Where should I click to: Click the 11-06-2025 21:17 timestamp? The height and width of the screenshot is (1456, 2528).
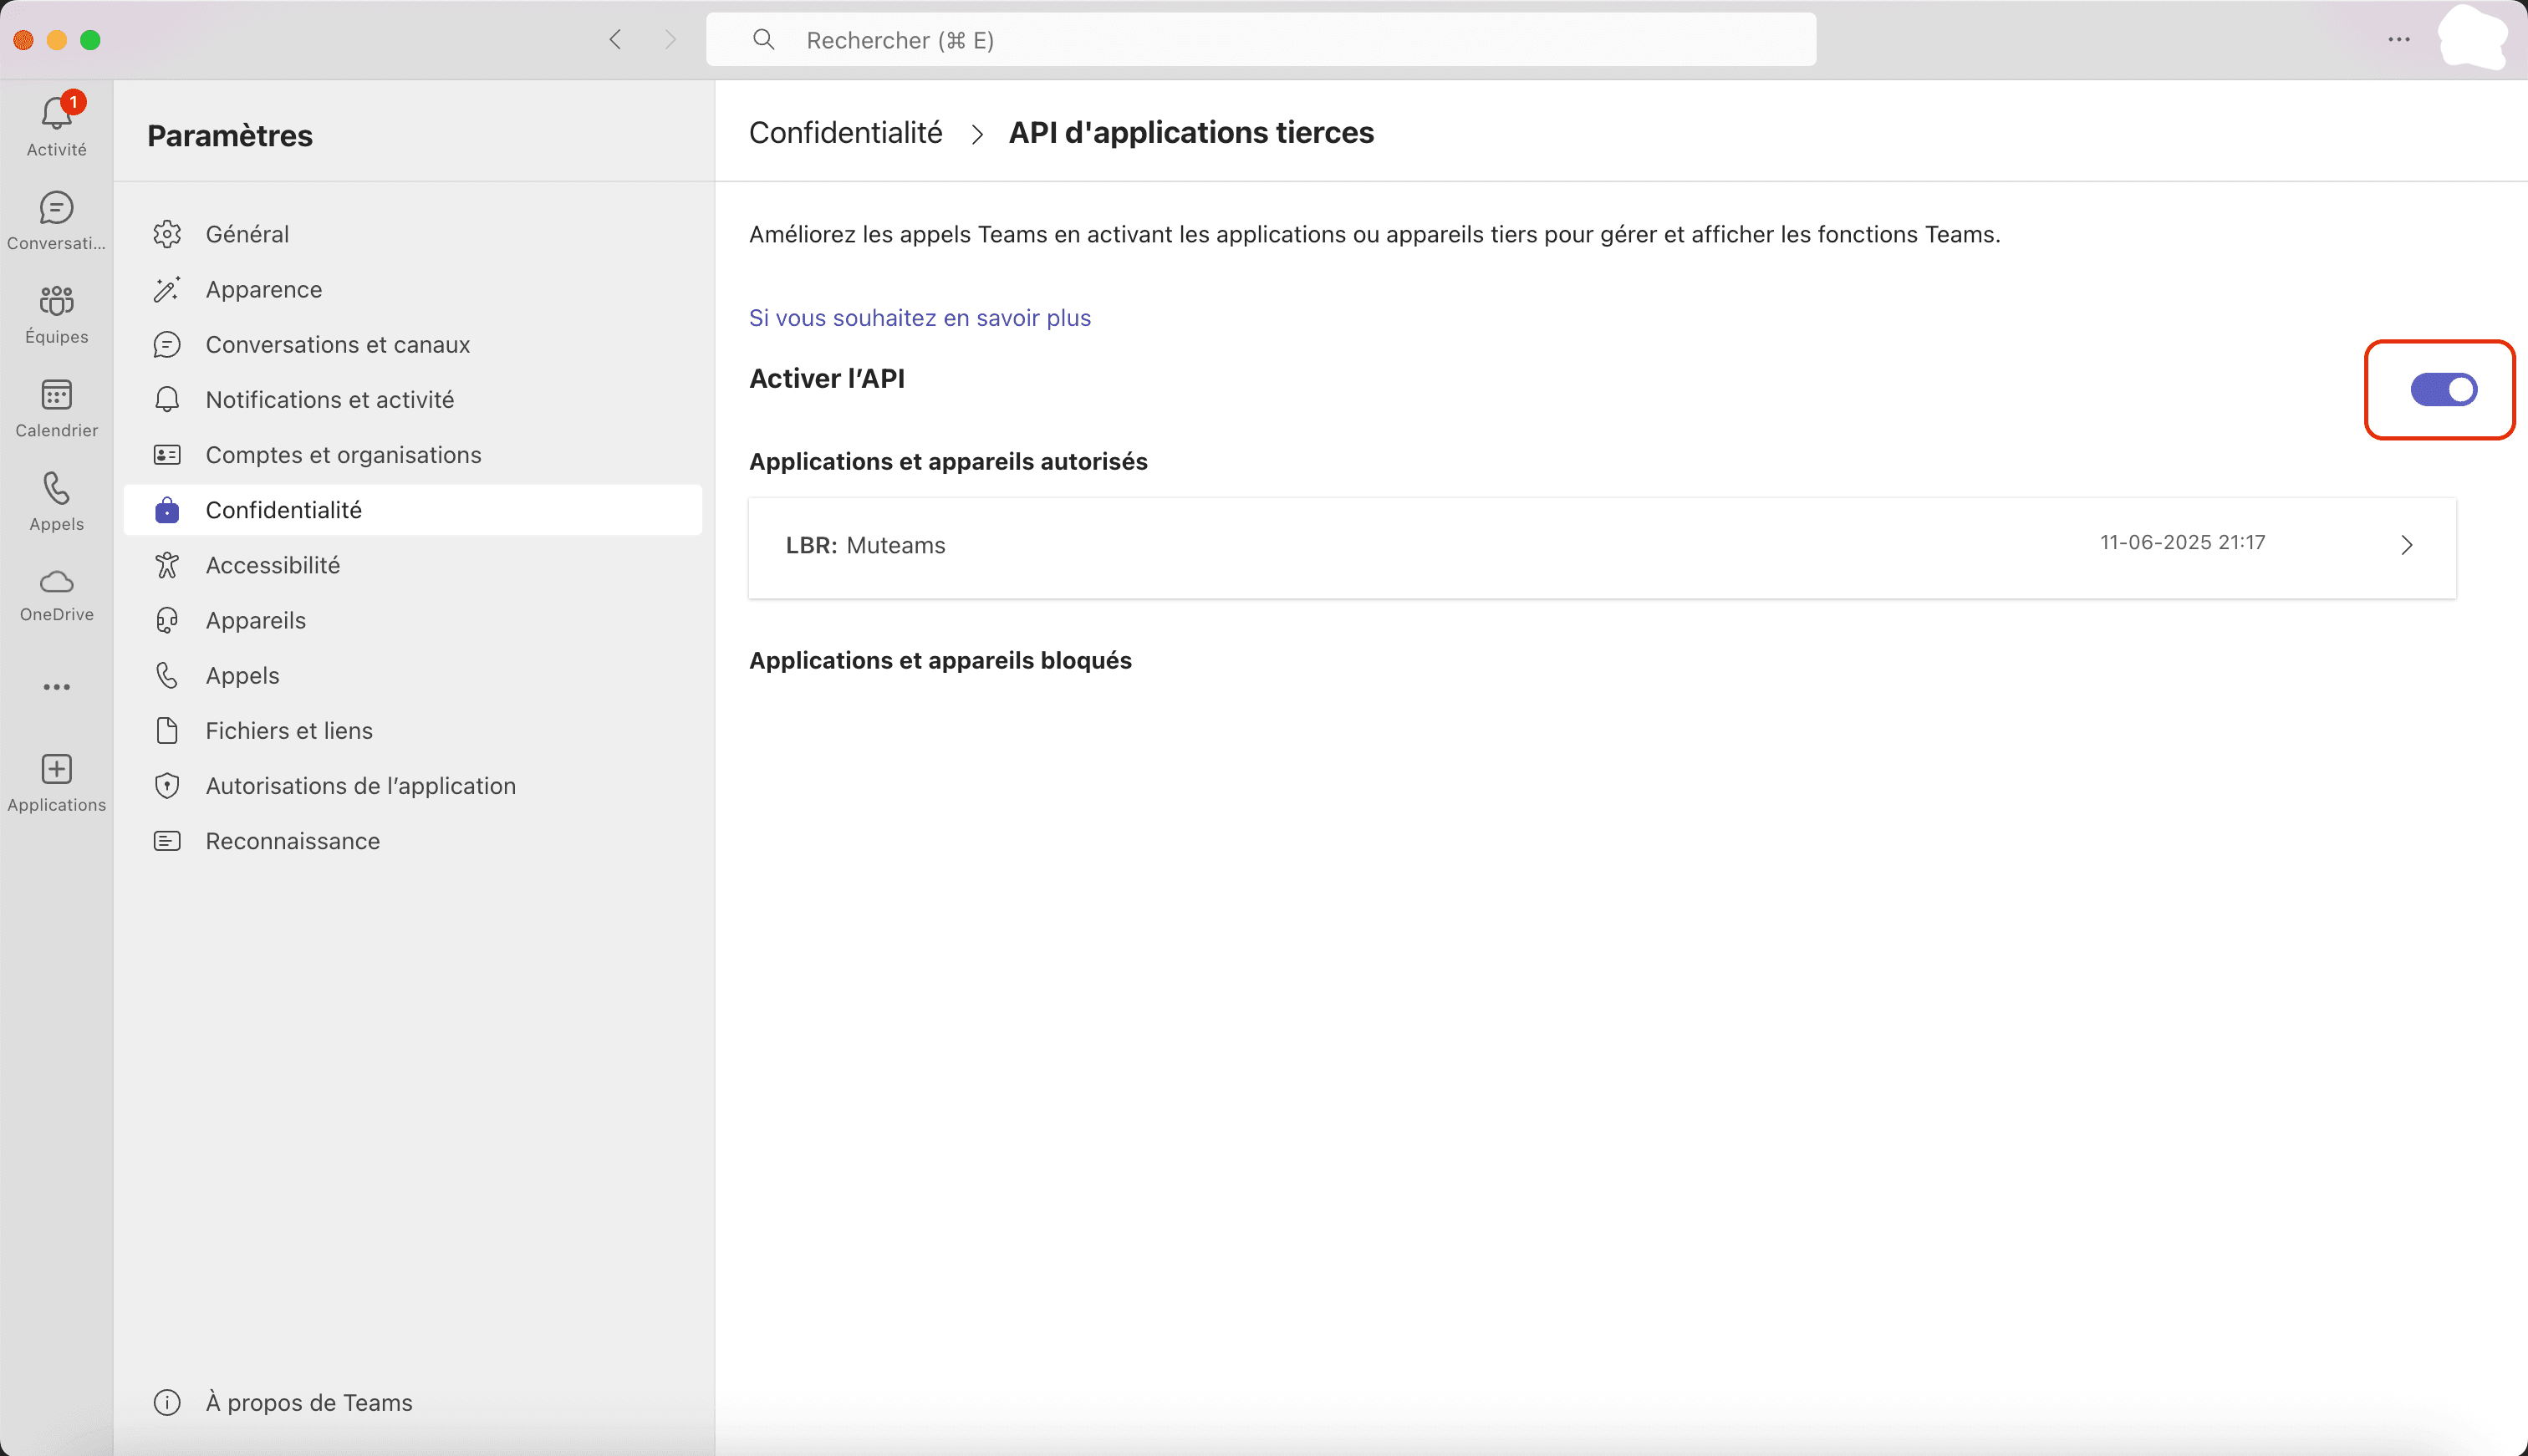pos(2182,543)
